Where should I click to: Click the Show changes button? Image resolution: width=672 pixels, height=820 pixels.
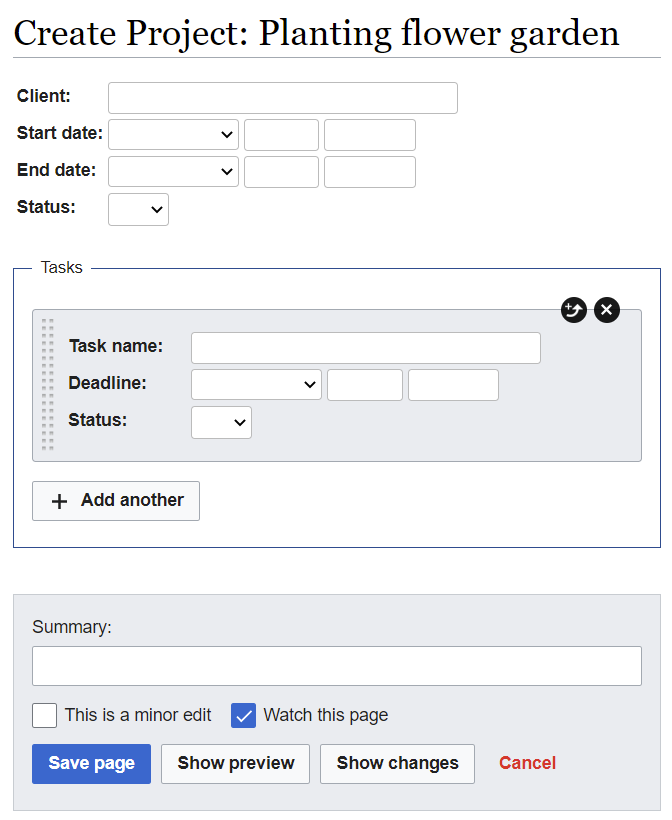click(397, 764)
